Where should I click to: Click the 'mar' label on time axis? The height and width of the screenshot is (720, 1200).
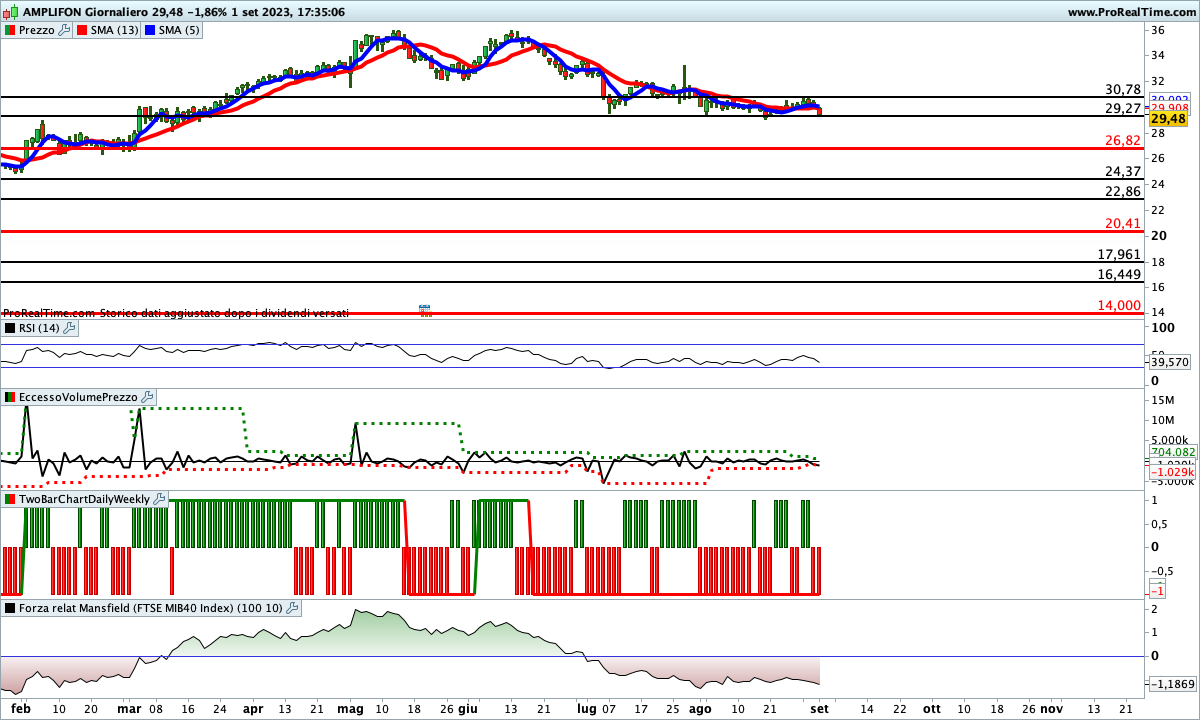(130, 707)
